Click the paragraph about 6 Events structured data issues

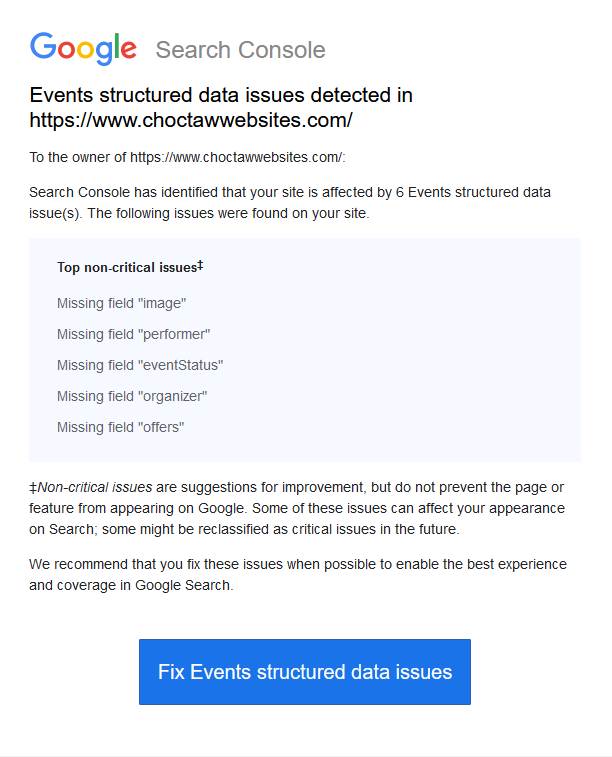tap(290, 202)
